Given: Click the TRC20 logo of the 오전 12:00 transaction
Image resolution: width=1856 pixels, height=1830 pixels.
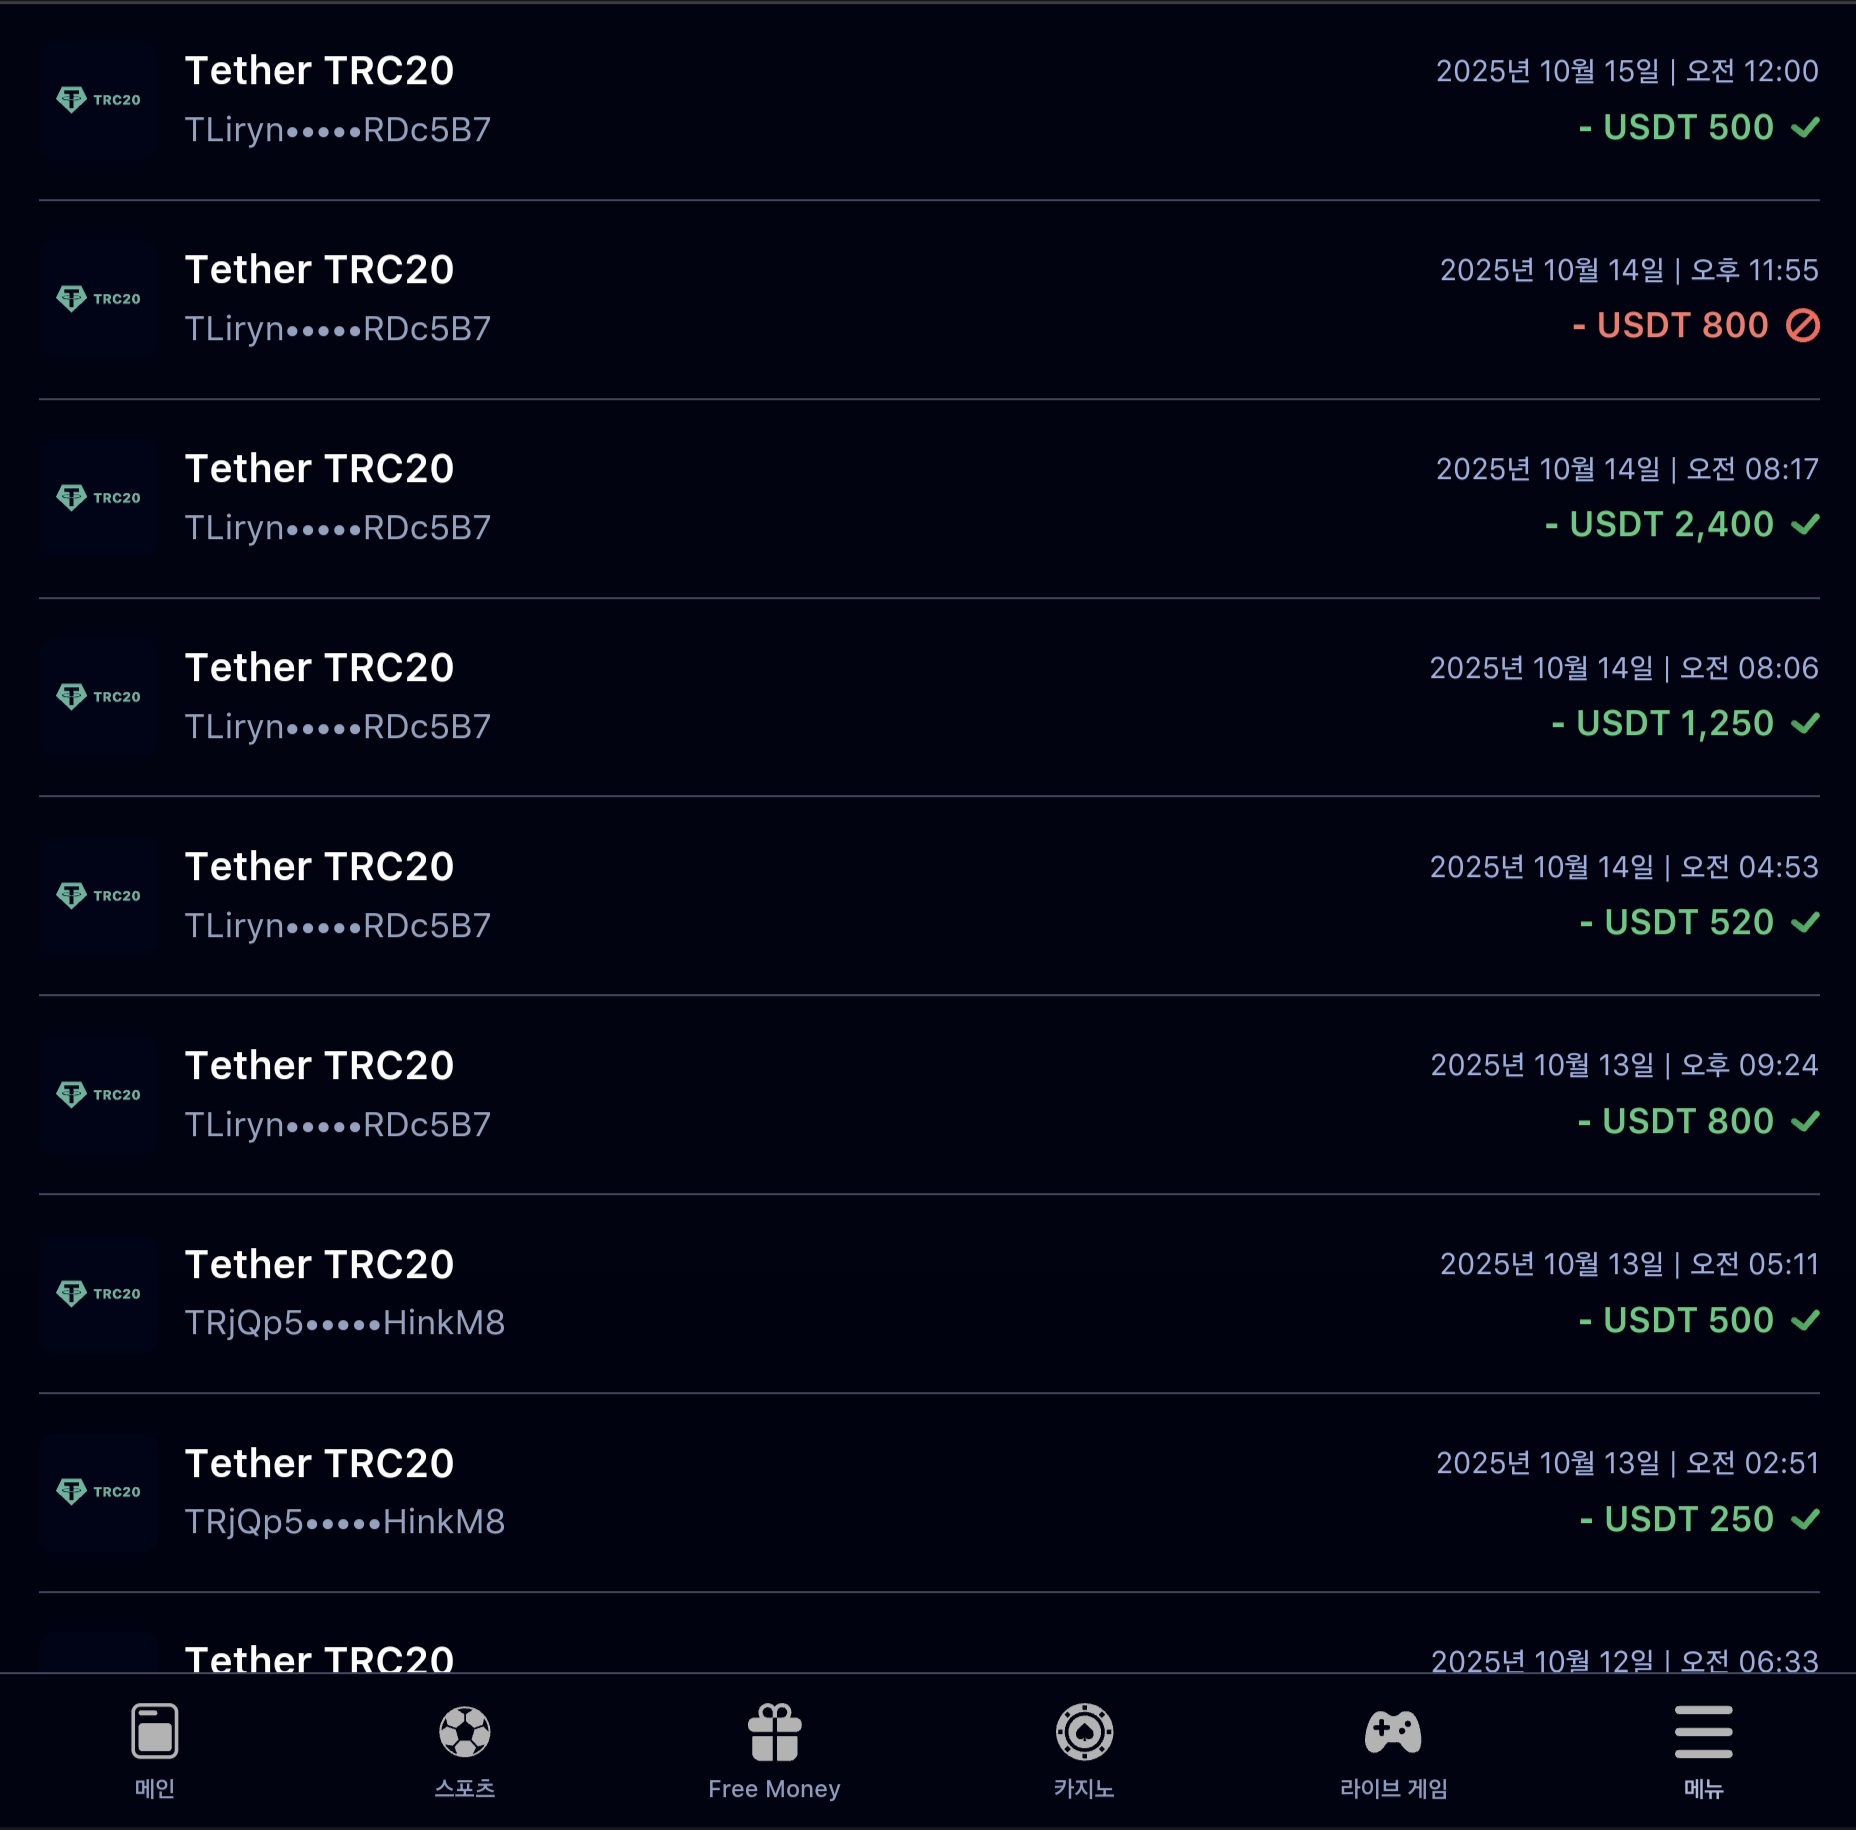Looking at the screenshot, I should coord(98,99).
